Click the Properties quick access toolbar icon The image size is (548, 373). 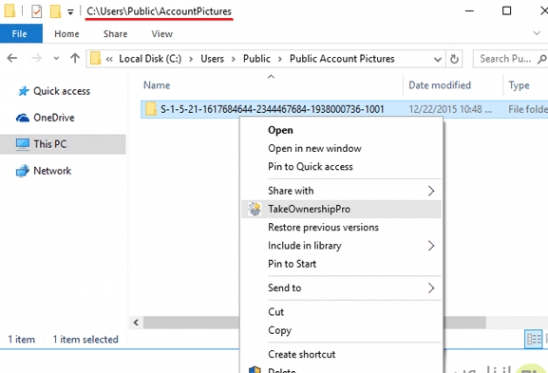[37, 11]
